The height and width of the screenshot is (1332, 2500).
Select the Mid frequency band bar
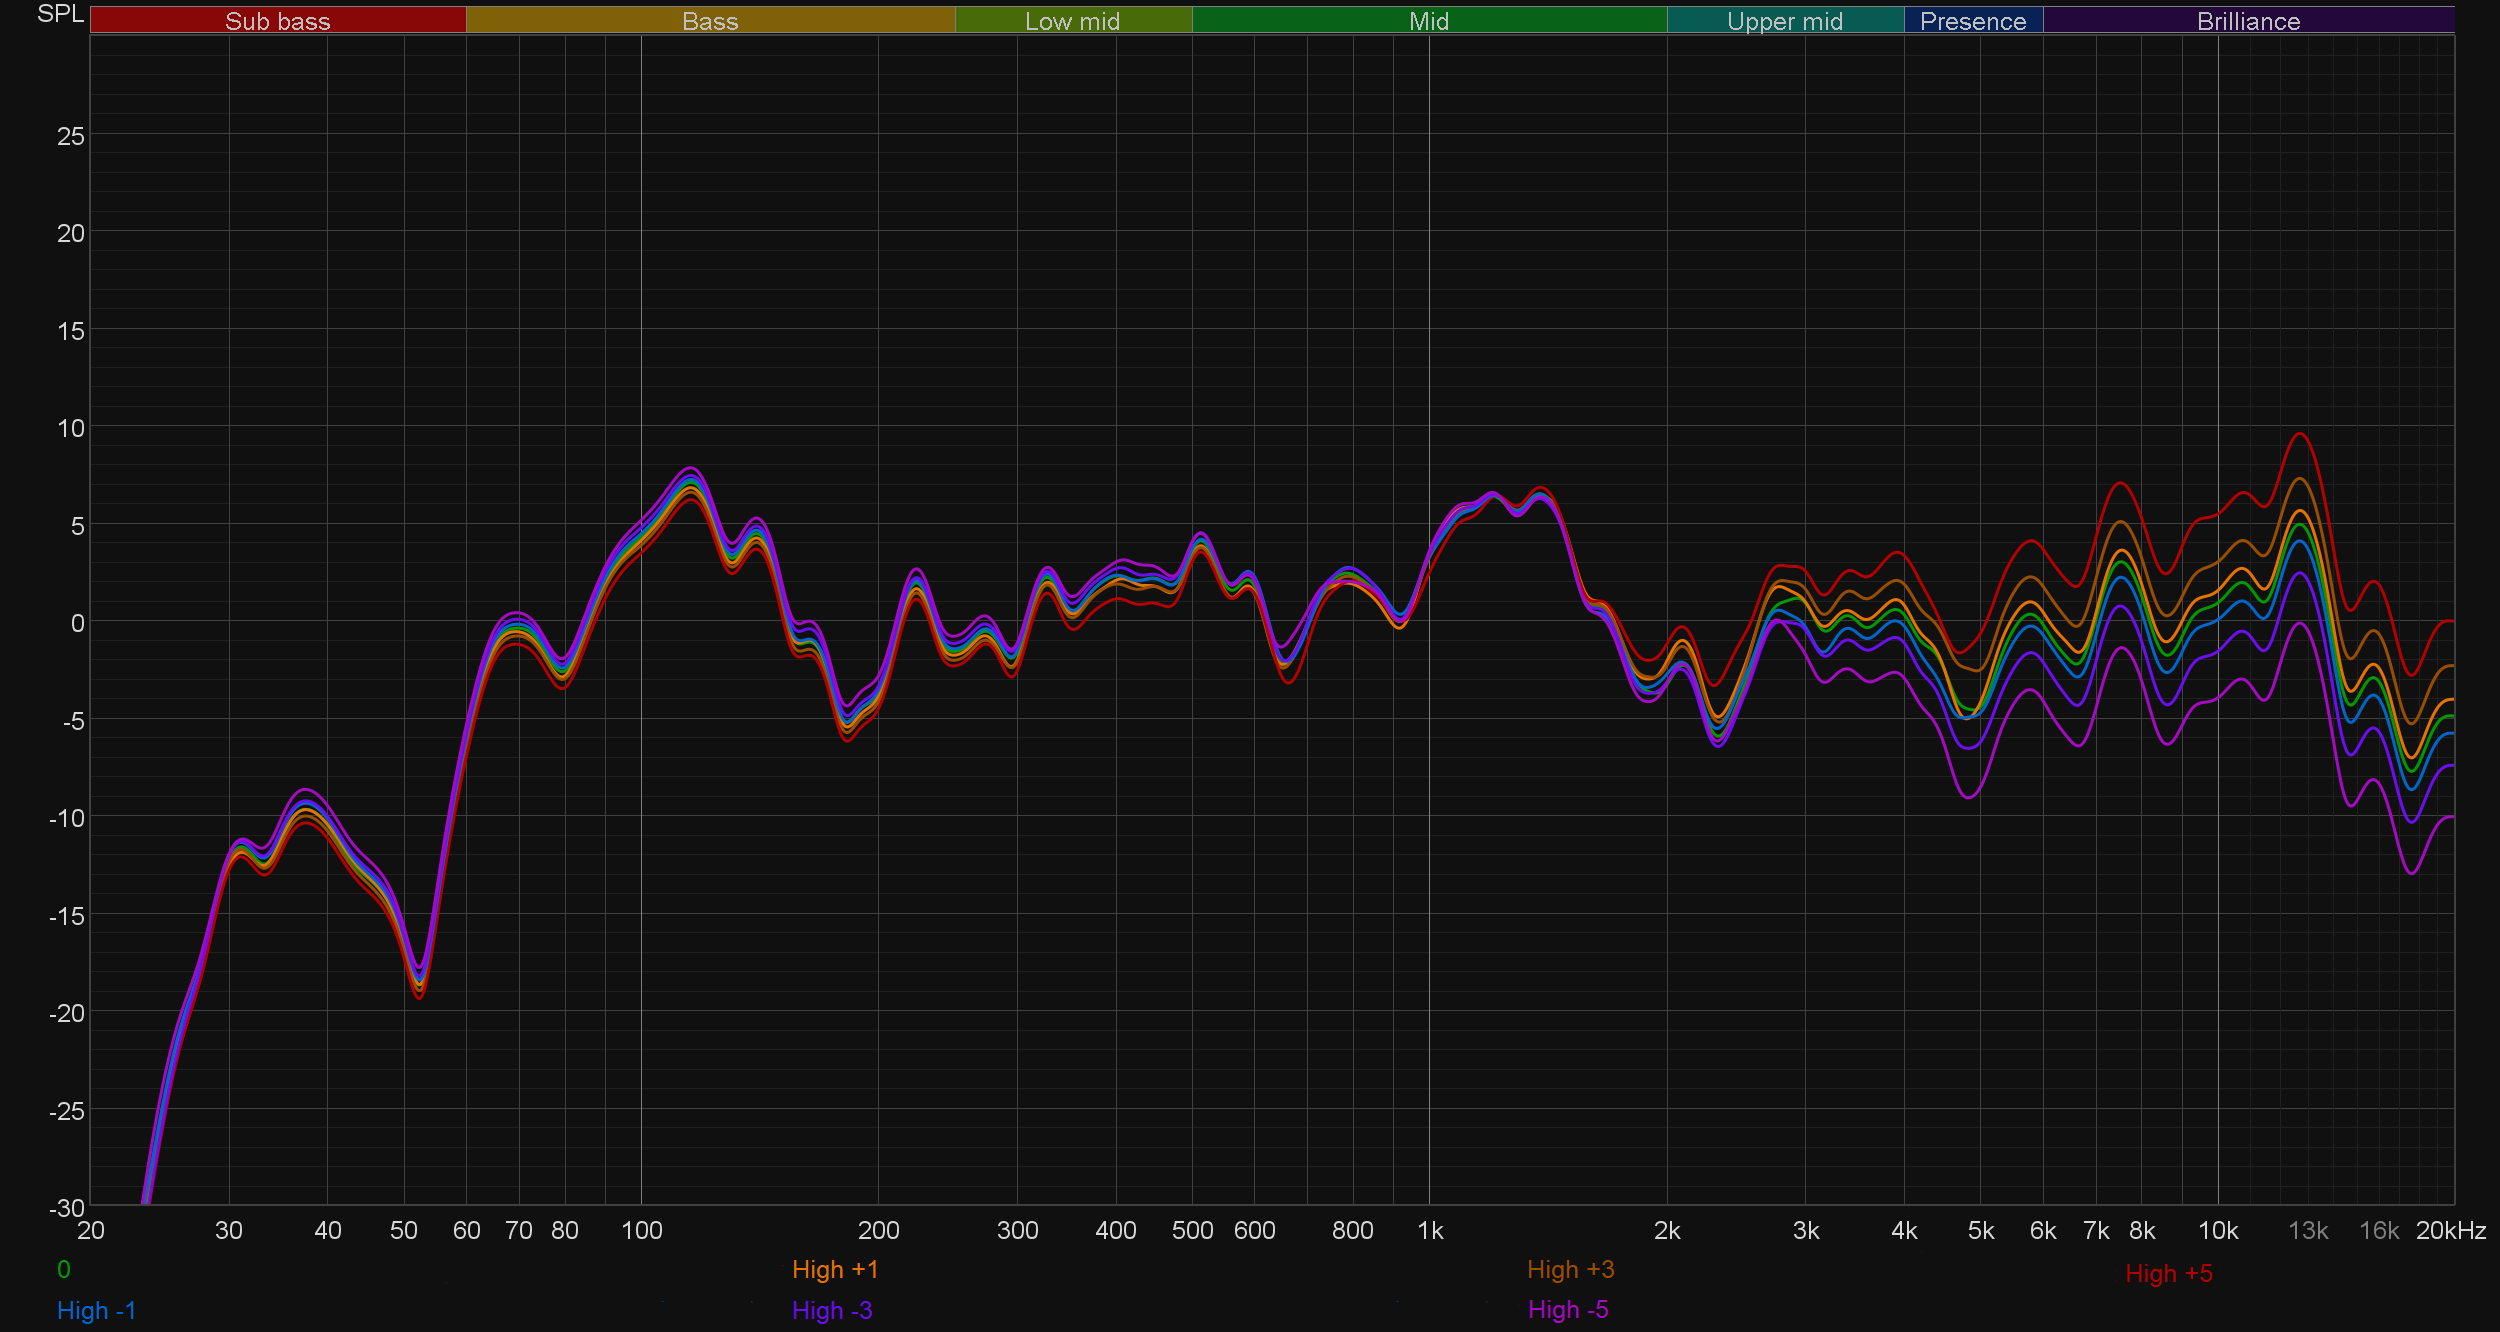click(x=1428, y=21)
